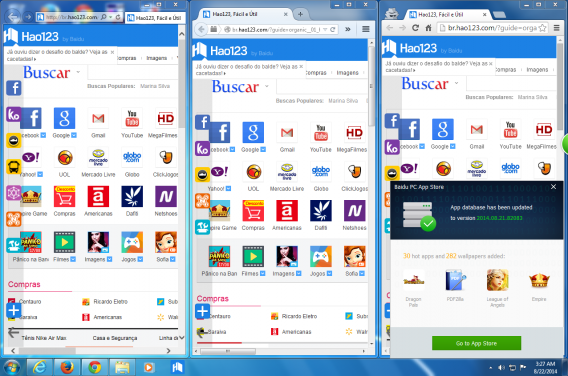Open Firefox toolbar overflow chevron
Image resolution: width=568 pixels, height=376 pixels.
point(348,29)
